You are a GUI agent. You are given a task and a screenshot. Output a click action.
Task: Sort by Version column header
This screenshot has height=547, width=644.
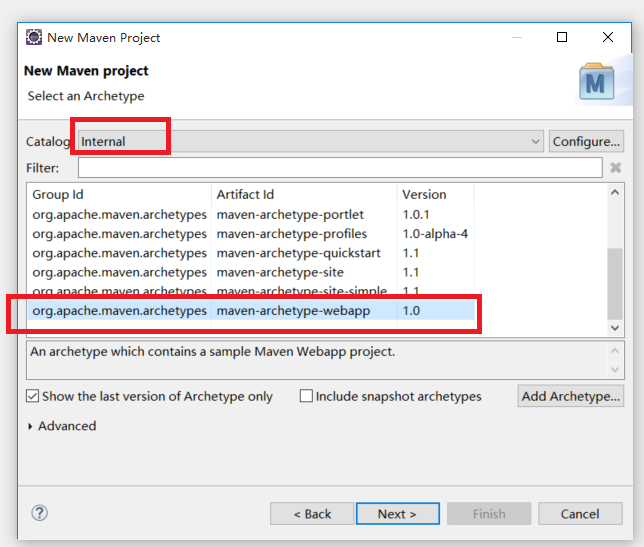[435, 194]
